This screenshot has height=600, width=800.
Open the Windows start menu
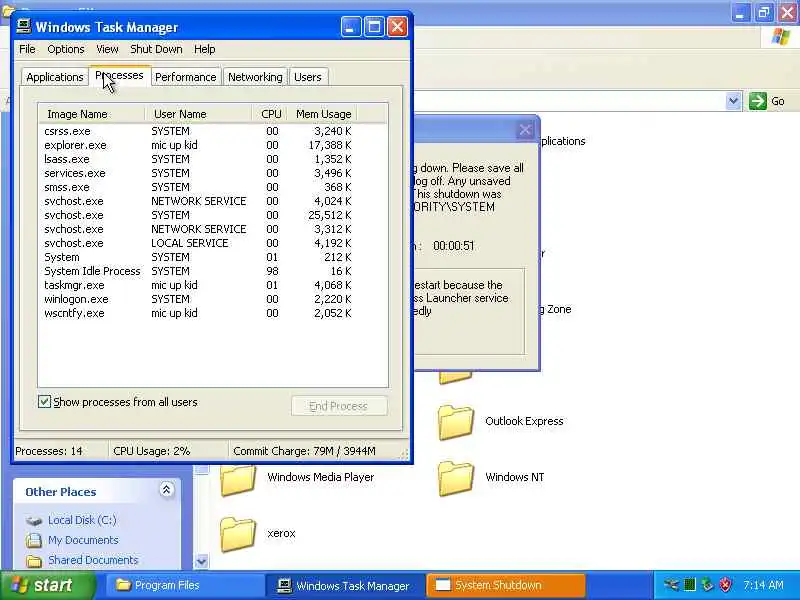click(x=47, y=585)
